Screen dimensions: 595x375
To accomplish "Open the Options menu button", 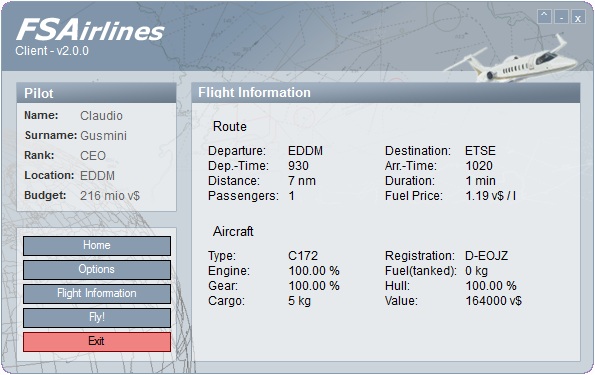I will coord(97,269).
